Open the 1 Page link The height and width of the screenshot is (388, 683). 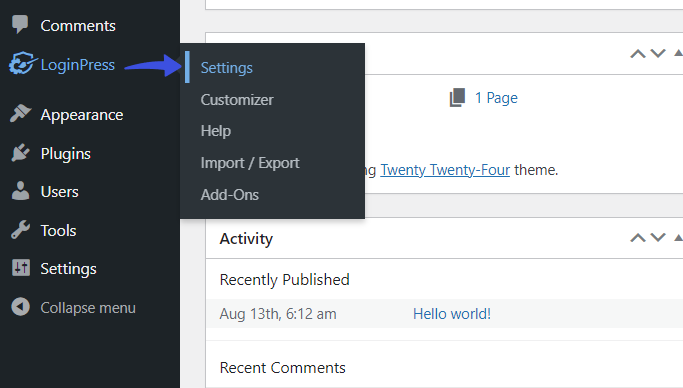point(496,98)
